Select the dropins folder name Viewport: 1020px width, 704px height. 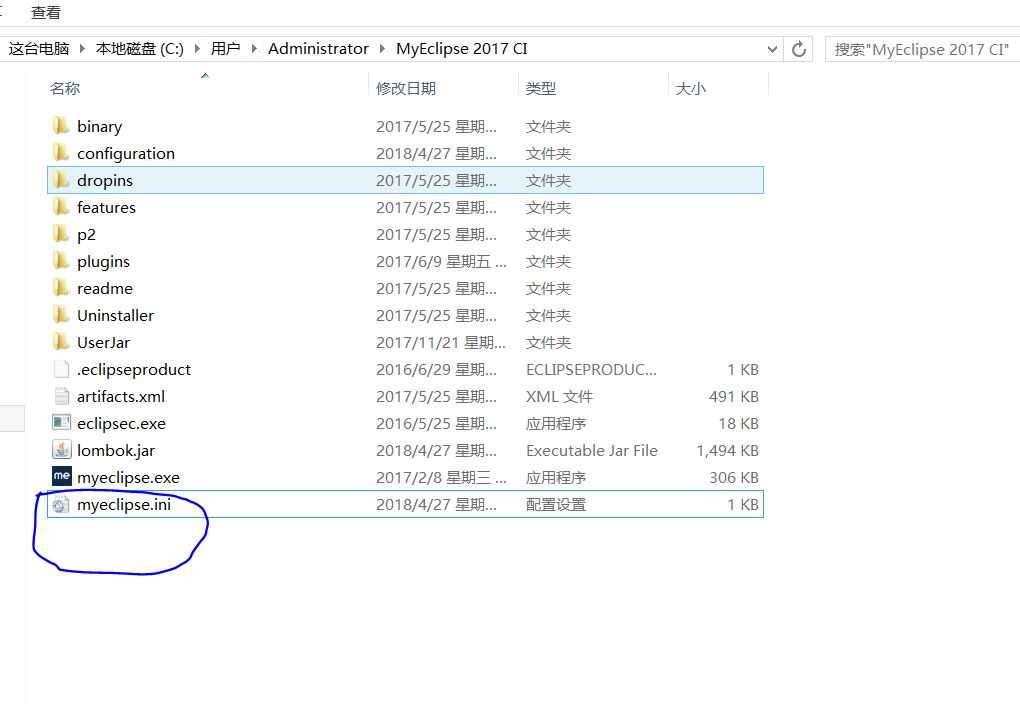[x=105, y=180]
